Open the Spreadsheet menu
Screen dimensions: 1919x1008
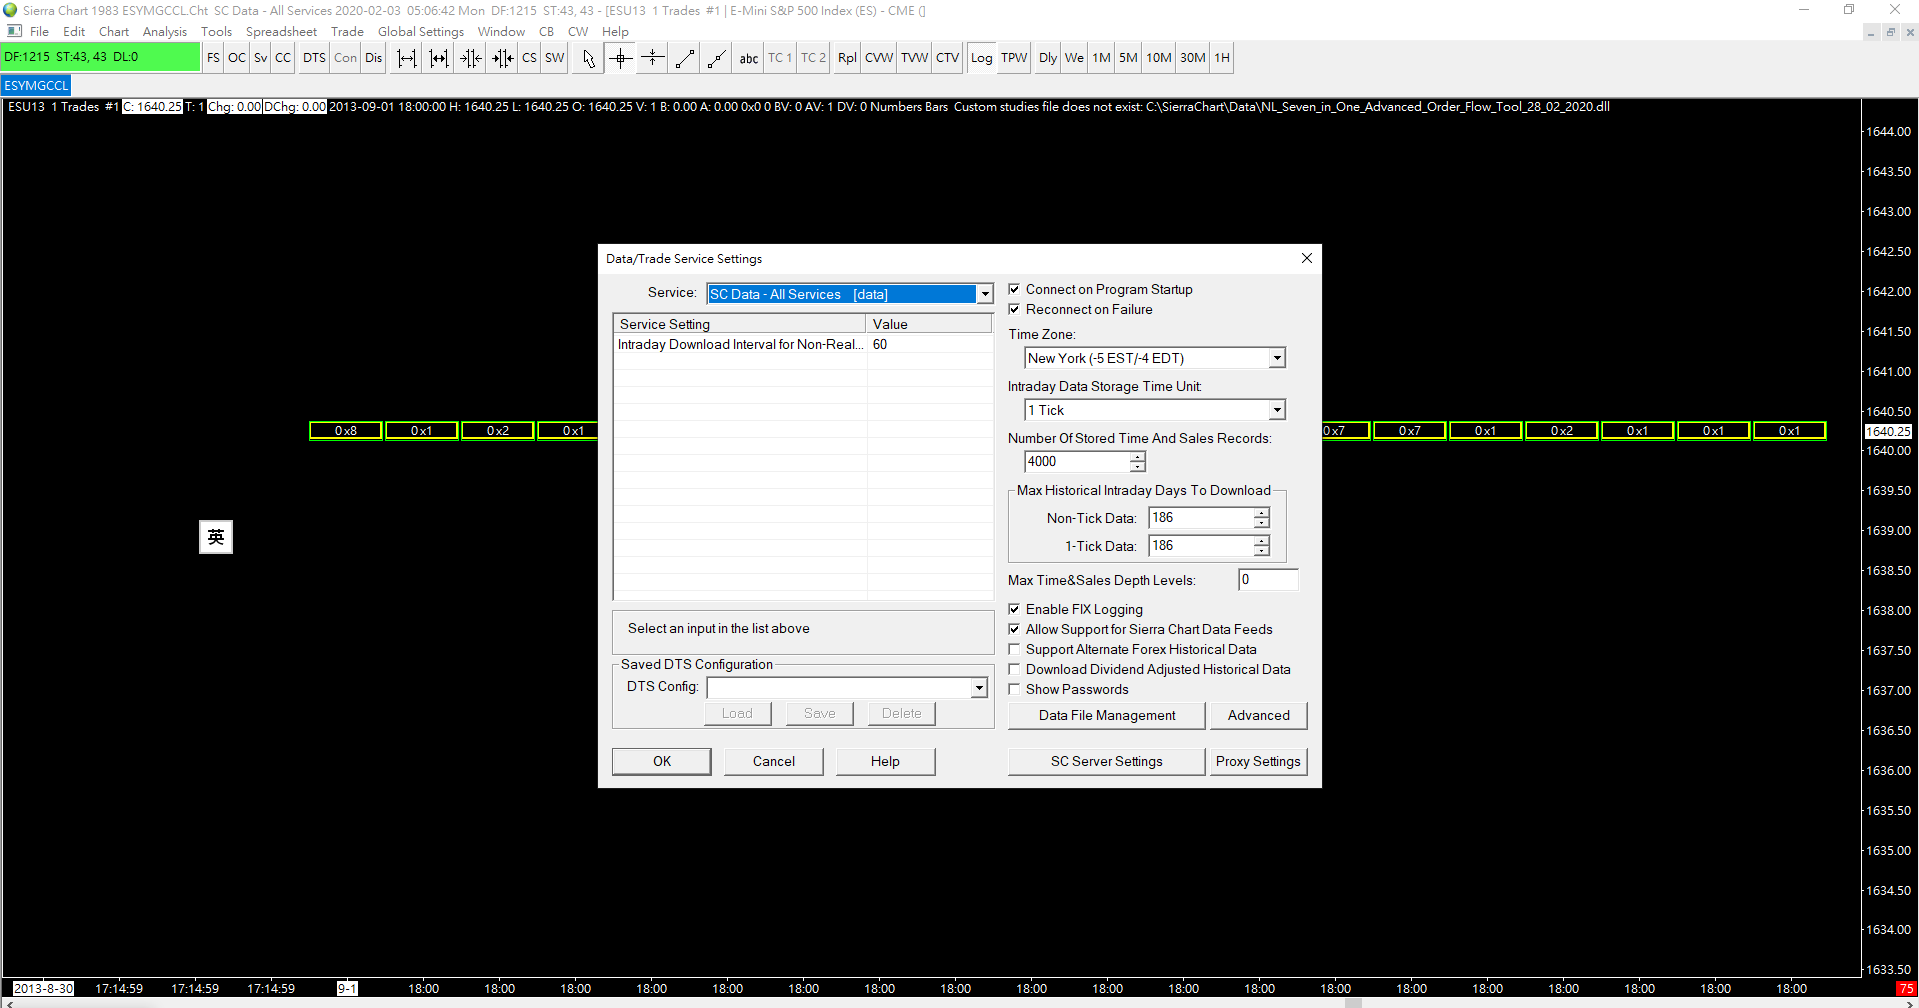coord(281,32)
